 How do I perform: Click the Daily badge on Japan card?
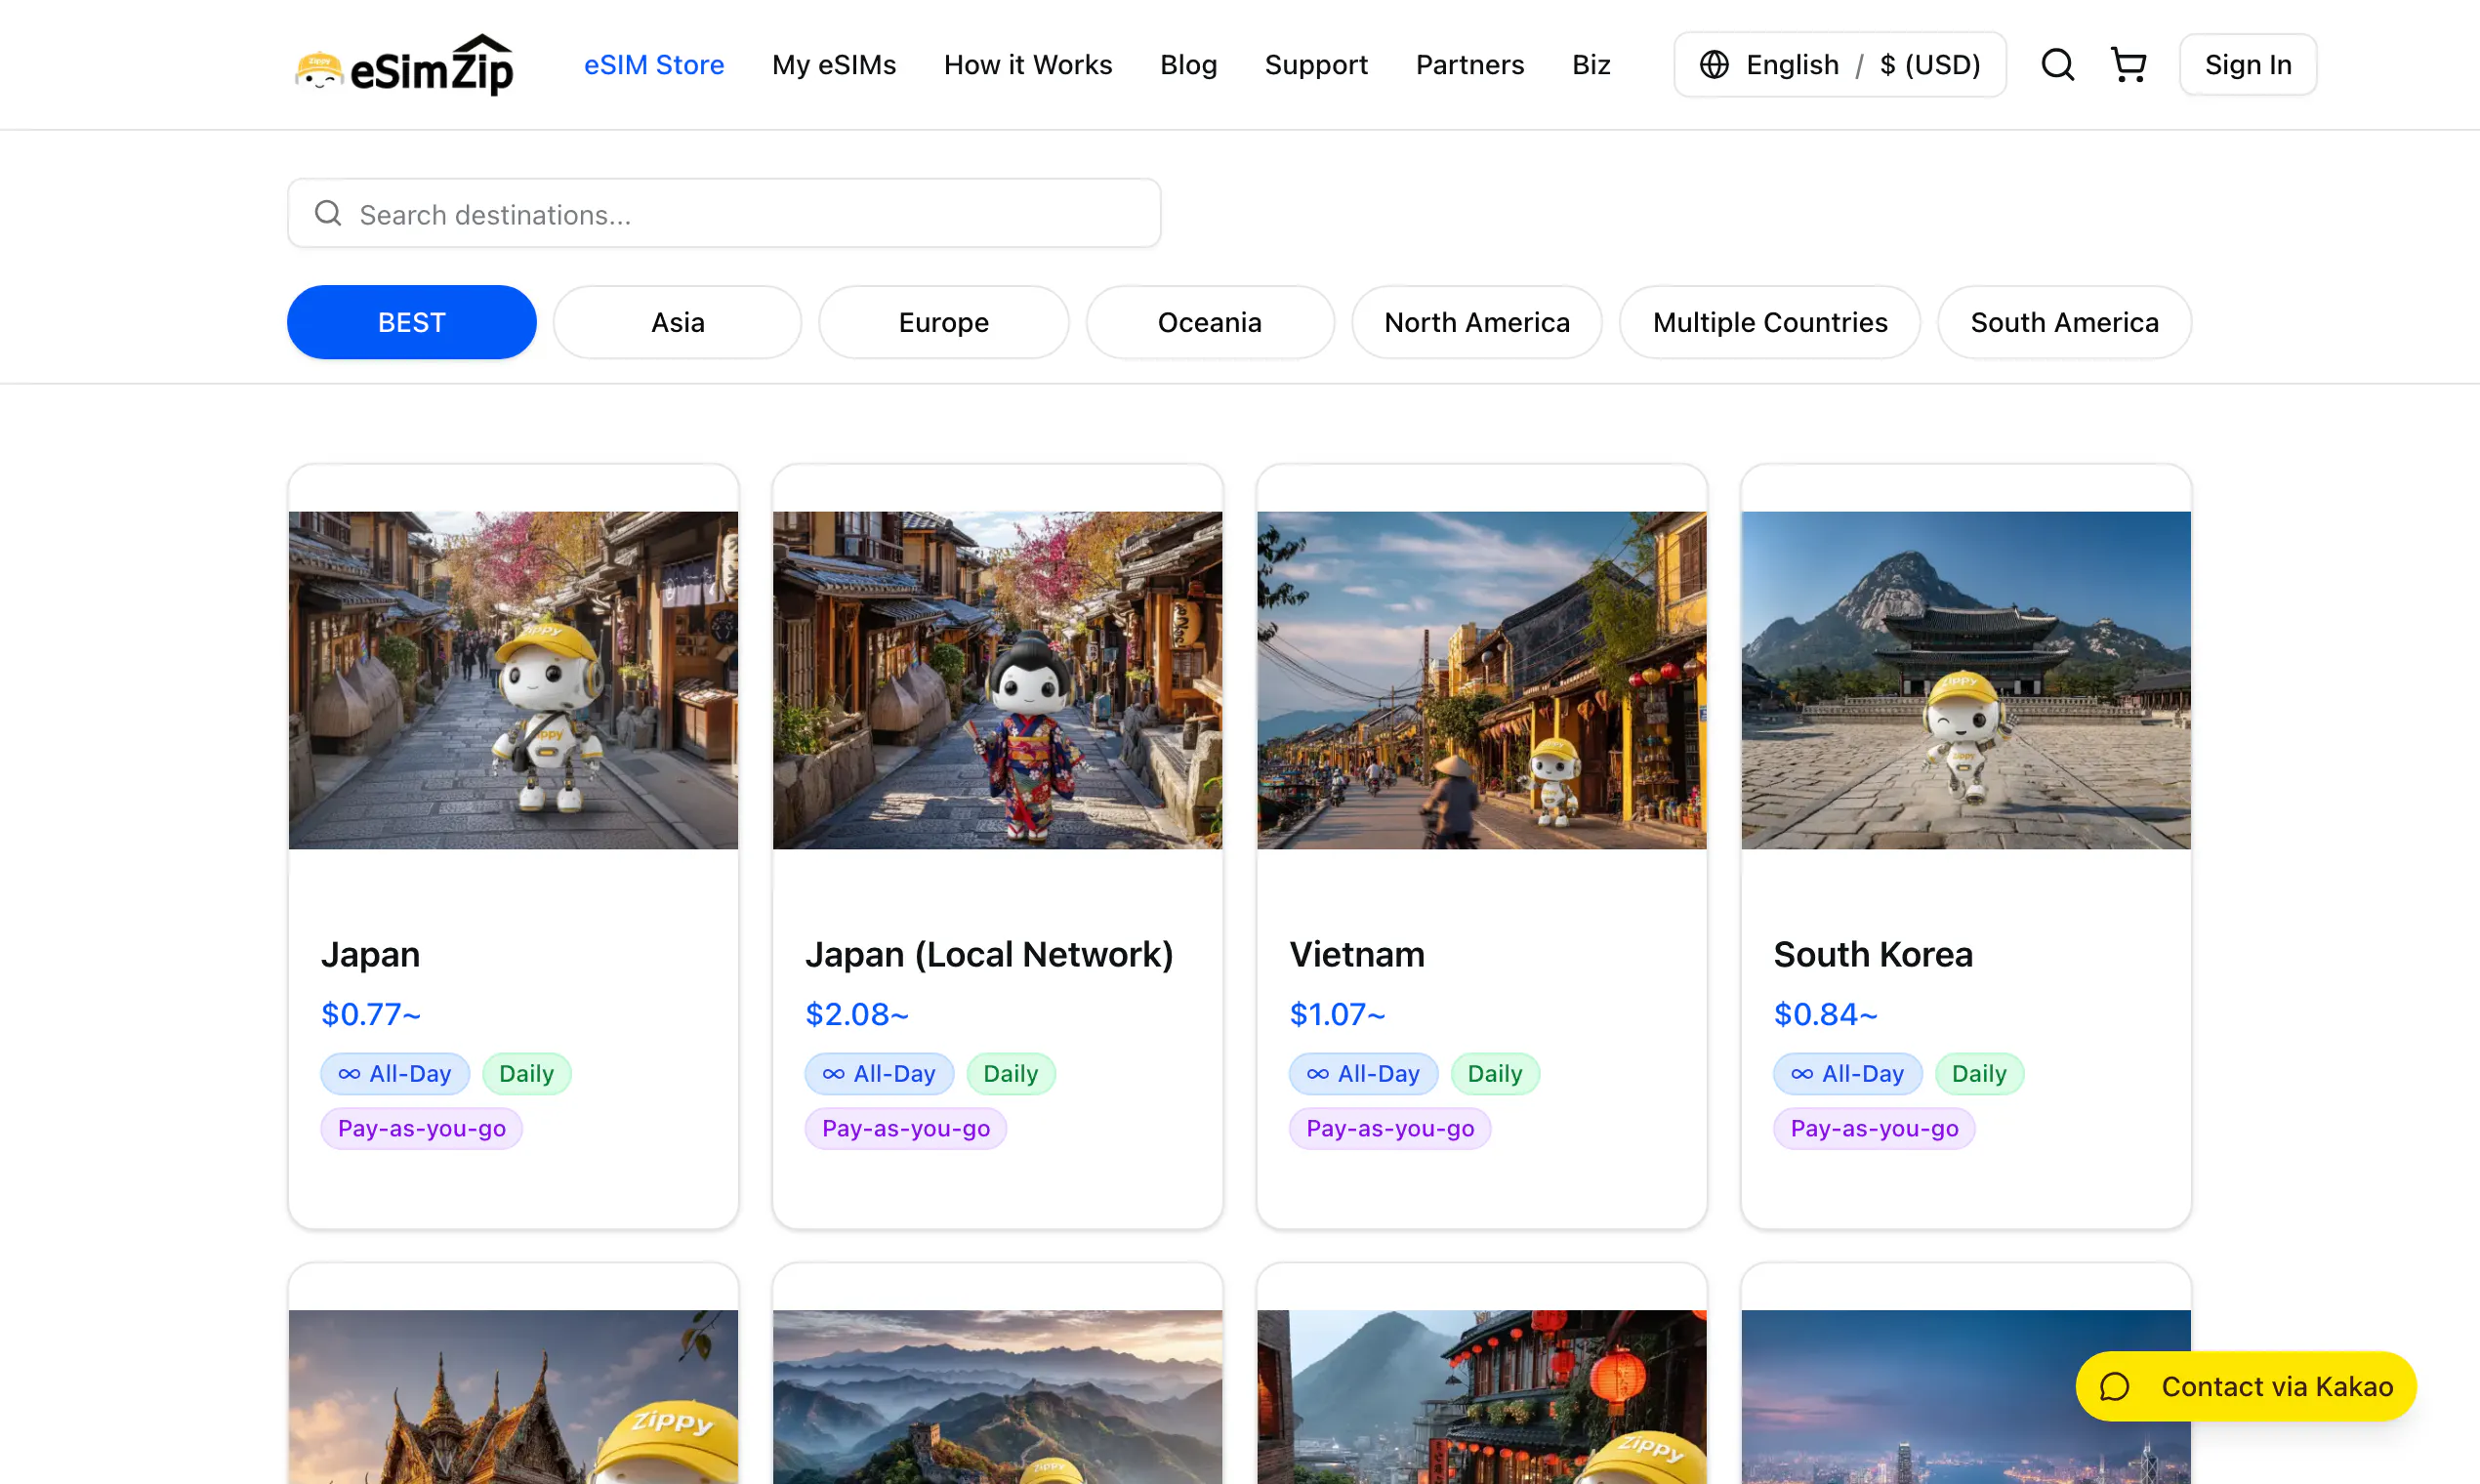click(x=527, y=1073)
